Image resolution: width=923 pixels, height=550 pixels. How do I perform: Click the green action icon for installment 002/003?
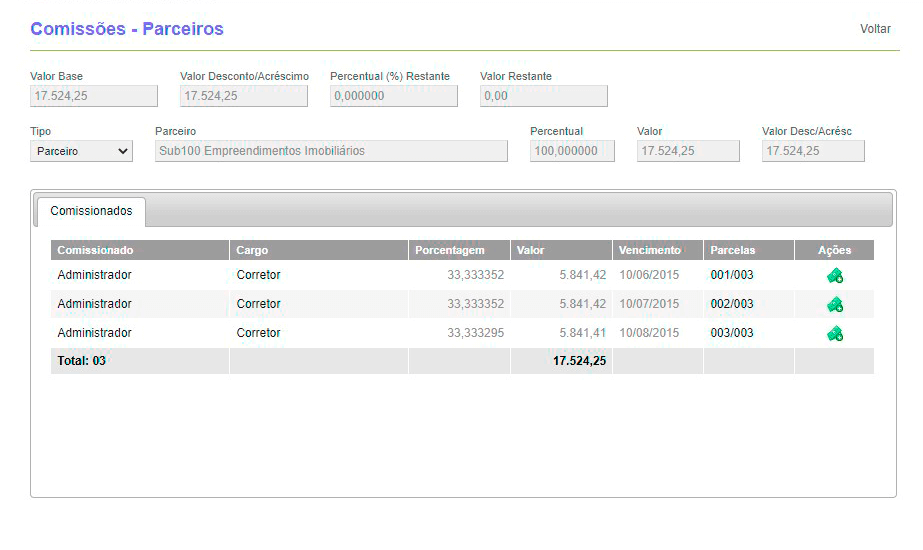tap(834, 304)
